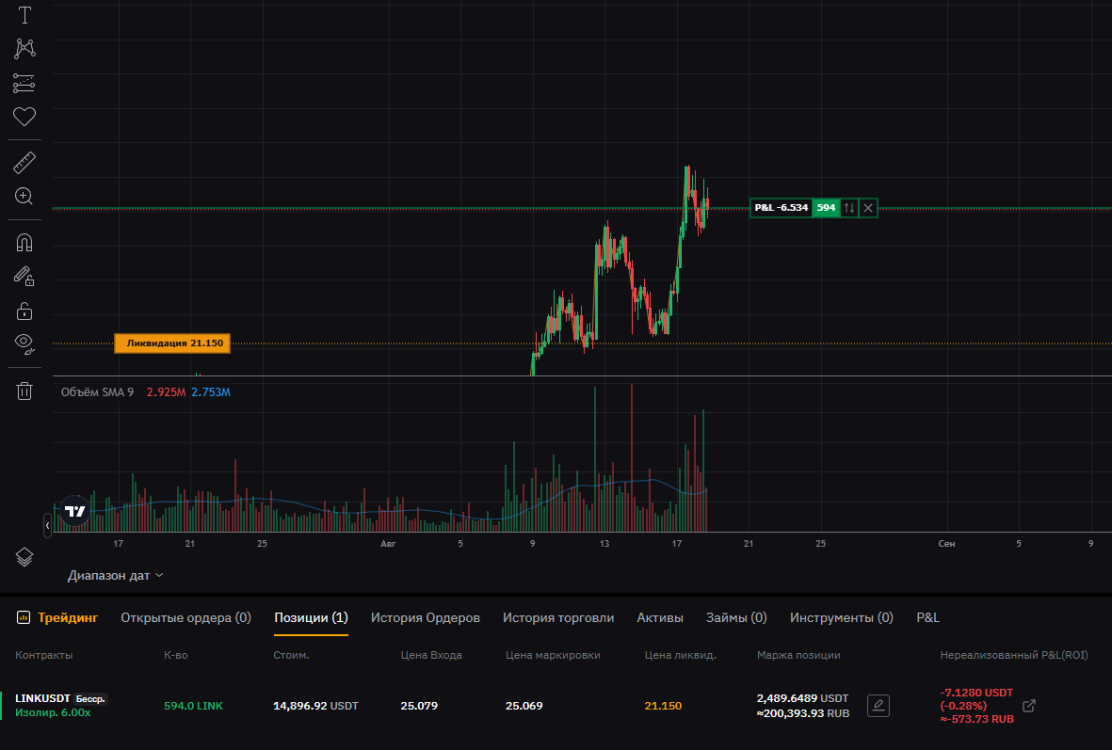Collapse the volume pane with left arrow
Image resolution: width=1112 pixels, height=750 pixels.
click(x=47, y=524)
